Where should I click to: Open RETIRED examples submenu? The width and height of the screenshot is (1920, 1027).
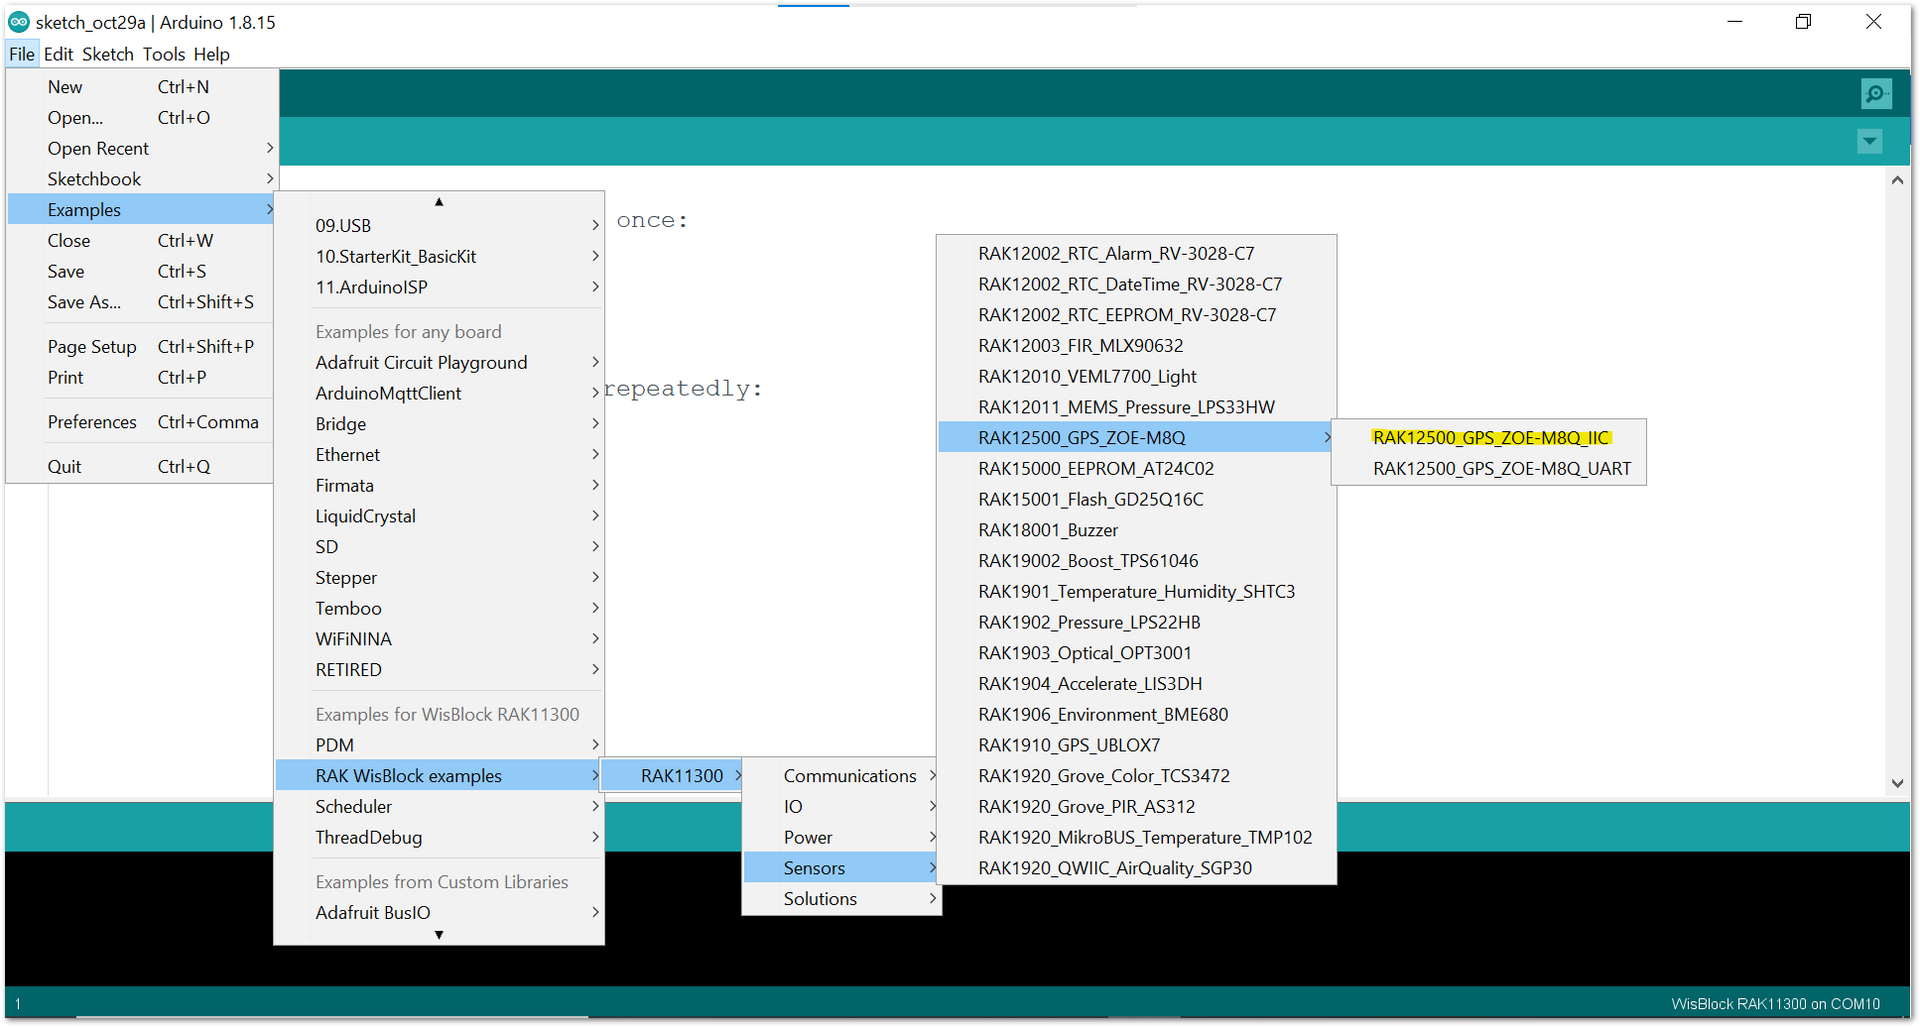439,670
